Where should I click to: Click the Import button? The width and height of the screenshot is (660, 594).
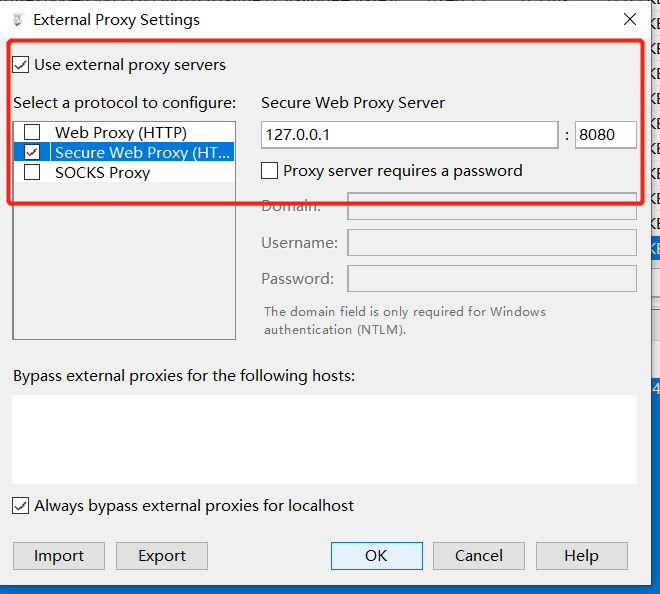[x=59, y=556]
